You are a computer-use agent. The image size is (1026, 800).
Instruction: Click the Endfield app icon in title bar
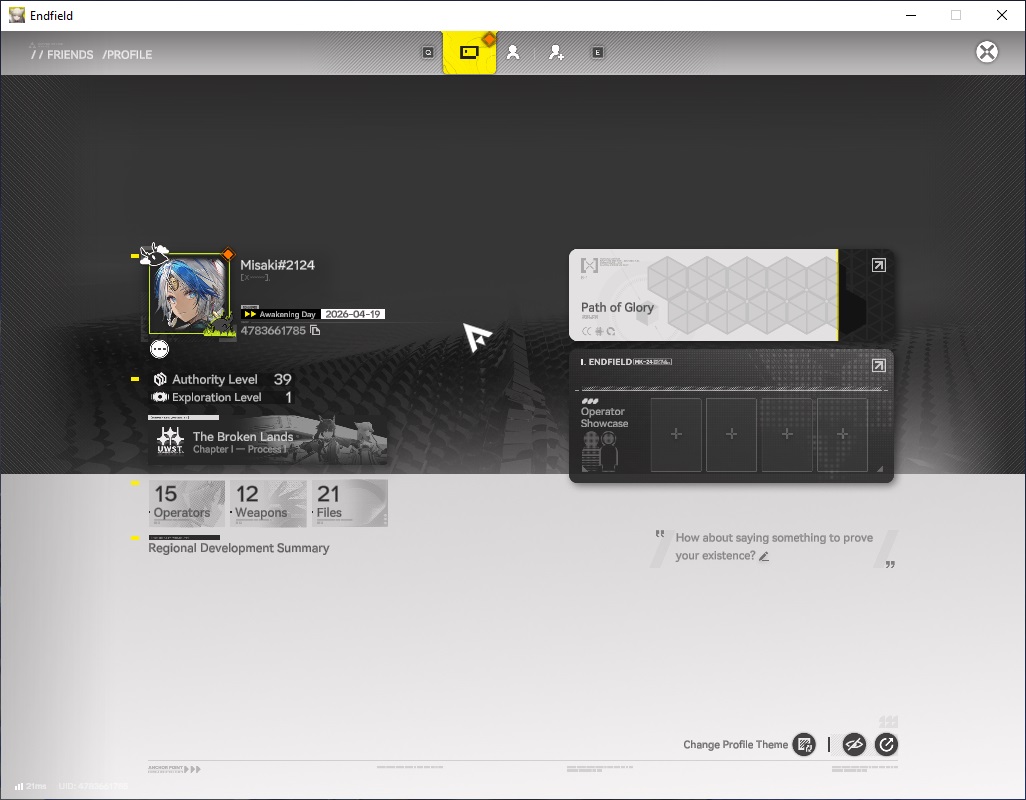pyautogui.click(x=16, y=15)
